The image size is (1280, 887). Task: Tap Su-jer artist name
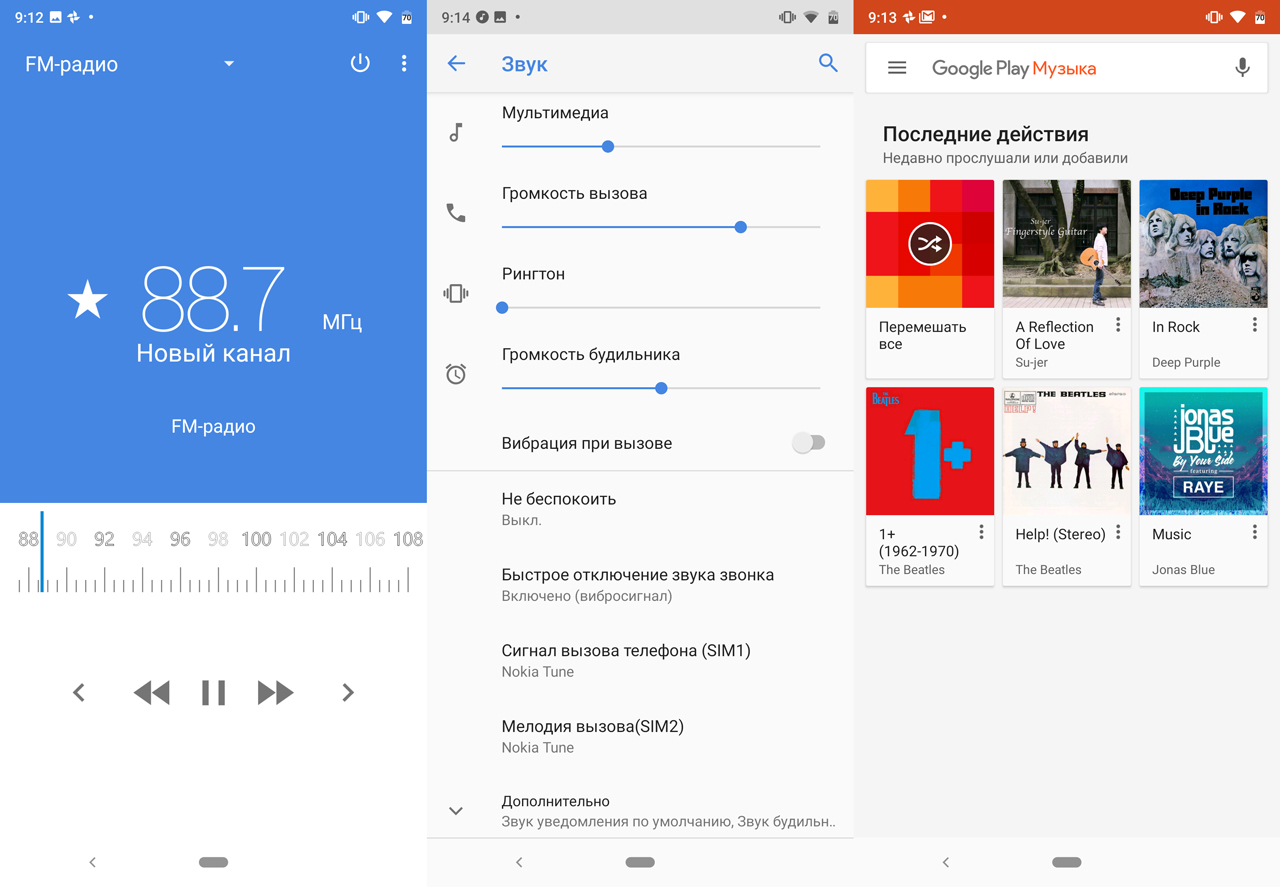click(x=1031, y=362)
